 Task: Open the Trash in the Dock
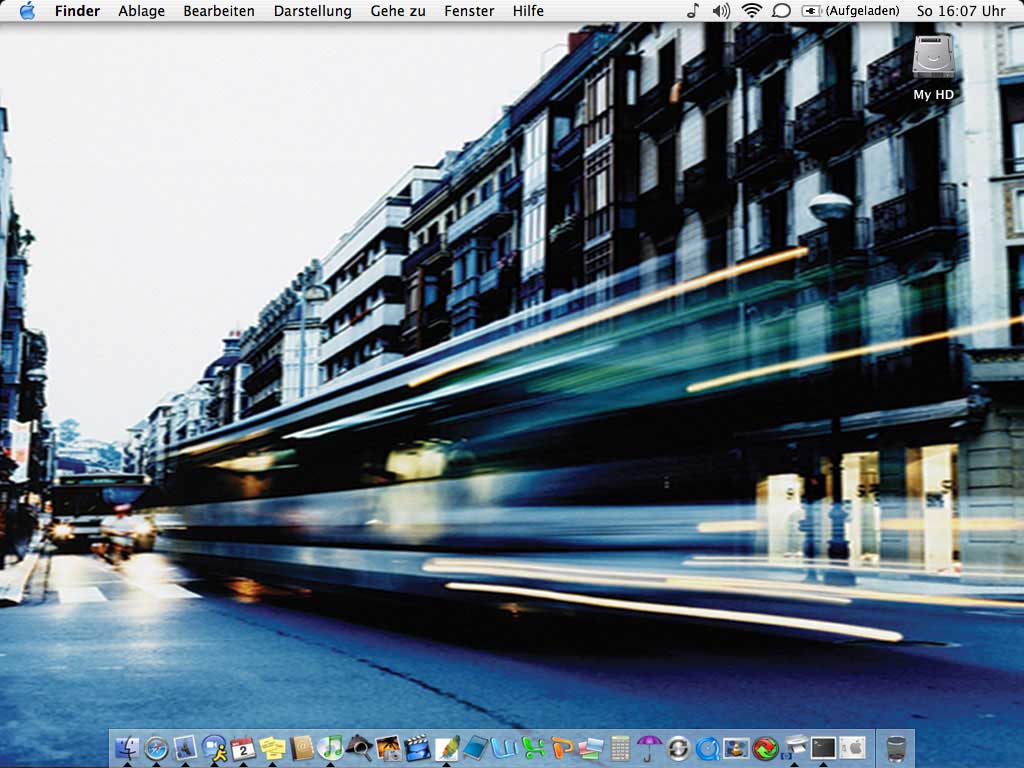[x=896, y=748]
